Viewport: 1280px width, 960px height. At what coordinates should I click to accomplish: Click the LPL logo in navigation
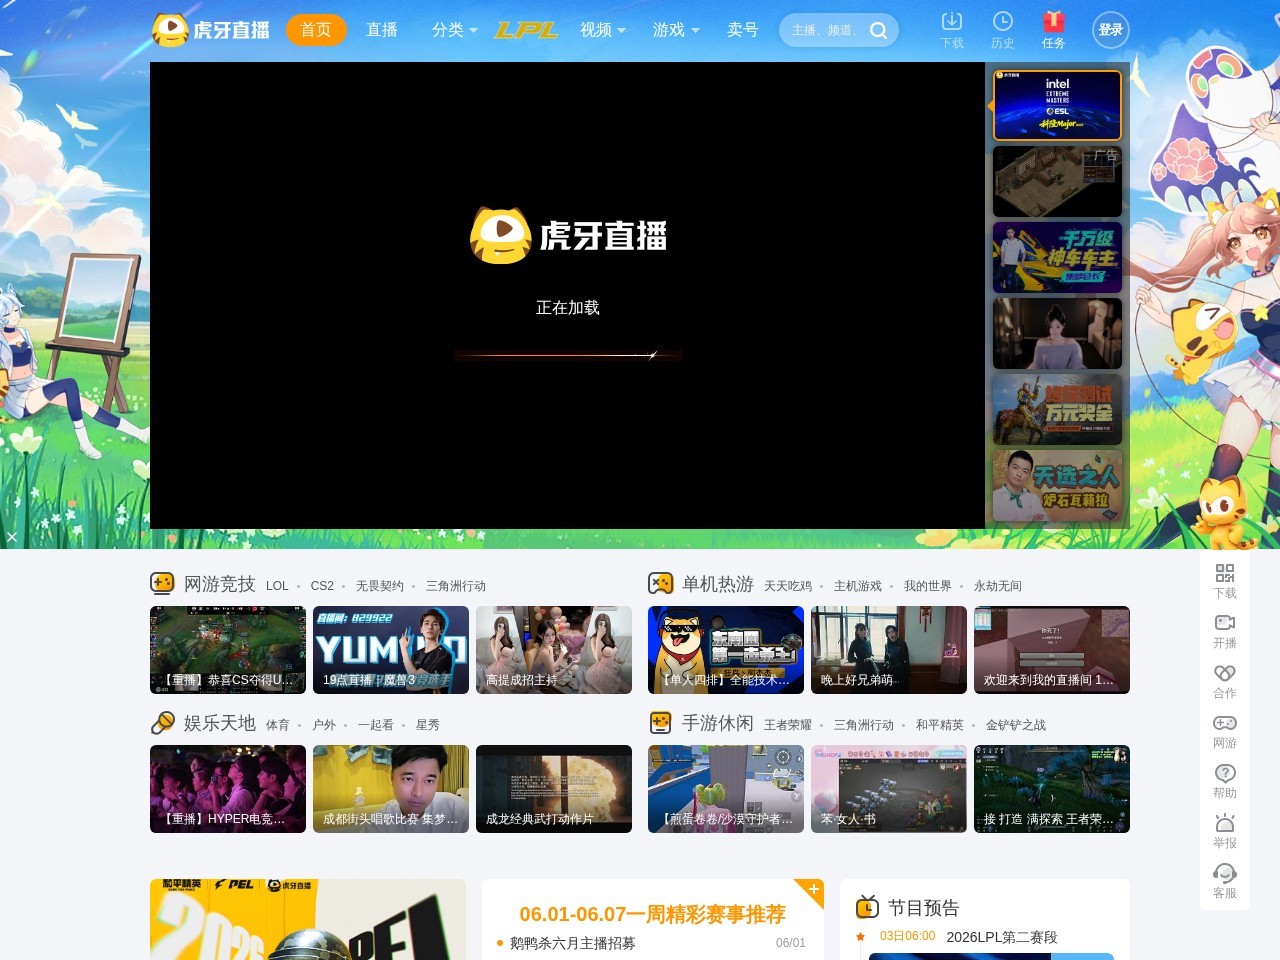tap(527, 30)
